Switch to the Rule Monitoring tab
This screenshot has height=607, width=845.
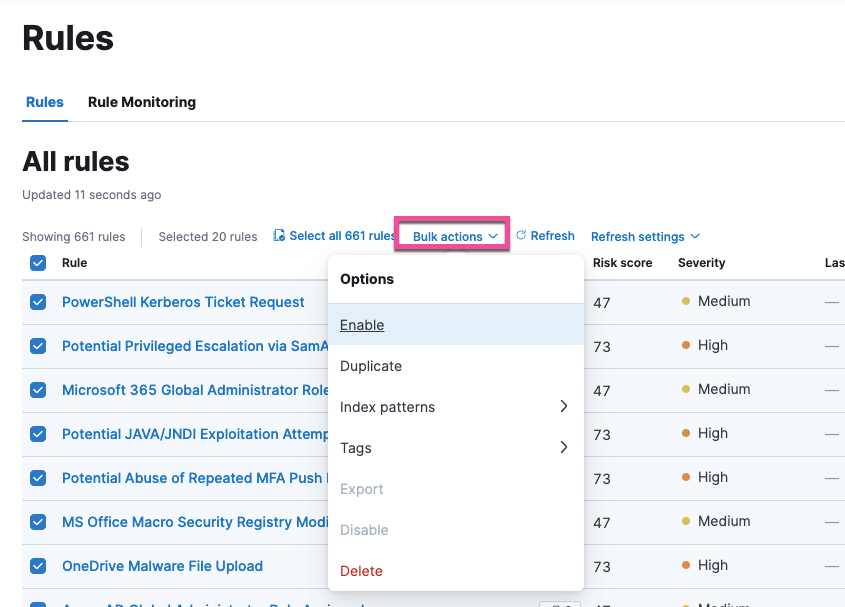coord(142,102)
